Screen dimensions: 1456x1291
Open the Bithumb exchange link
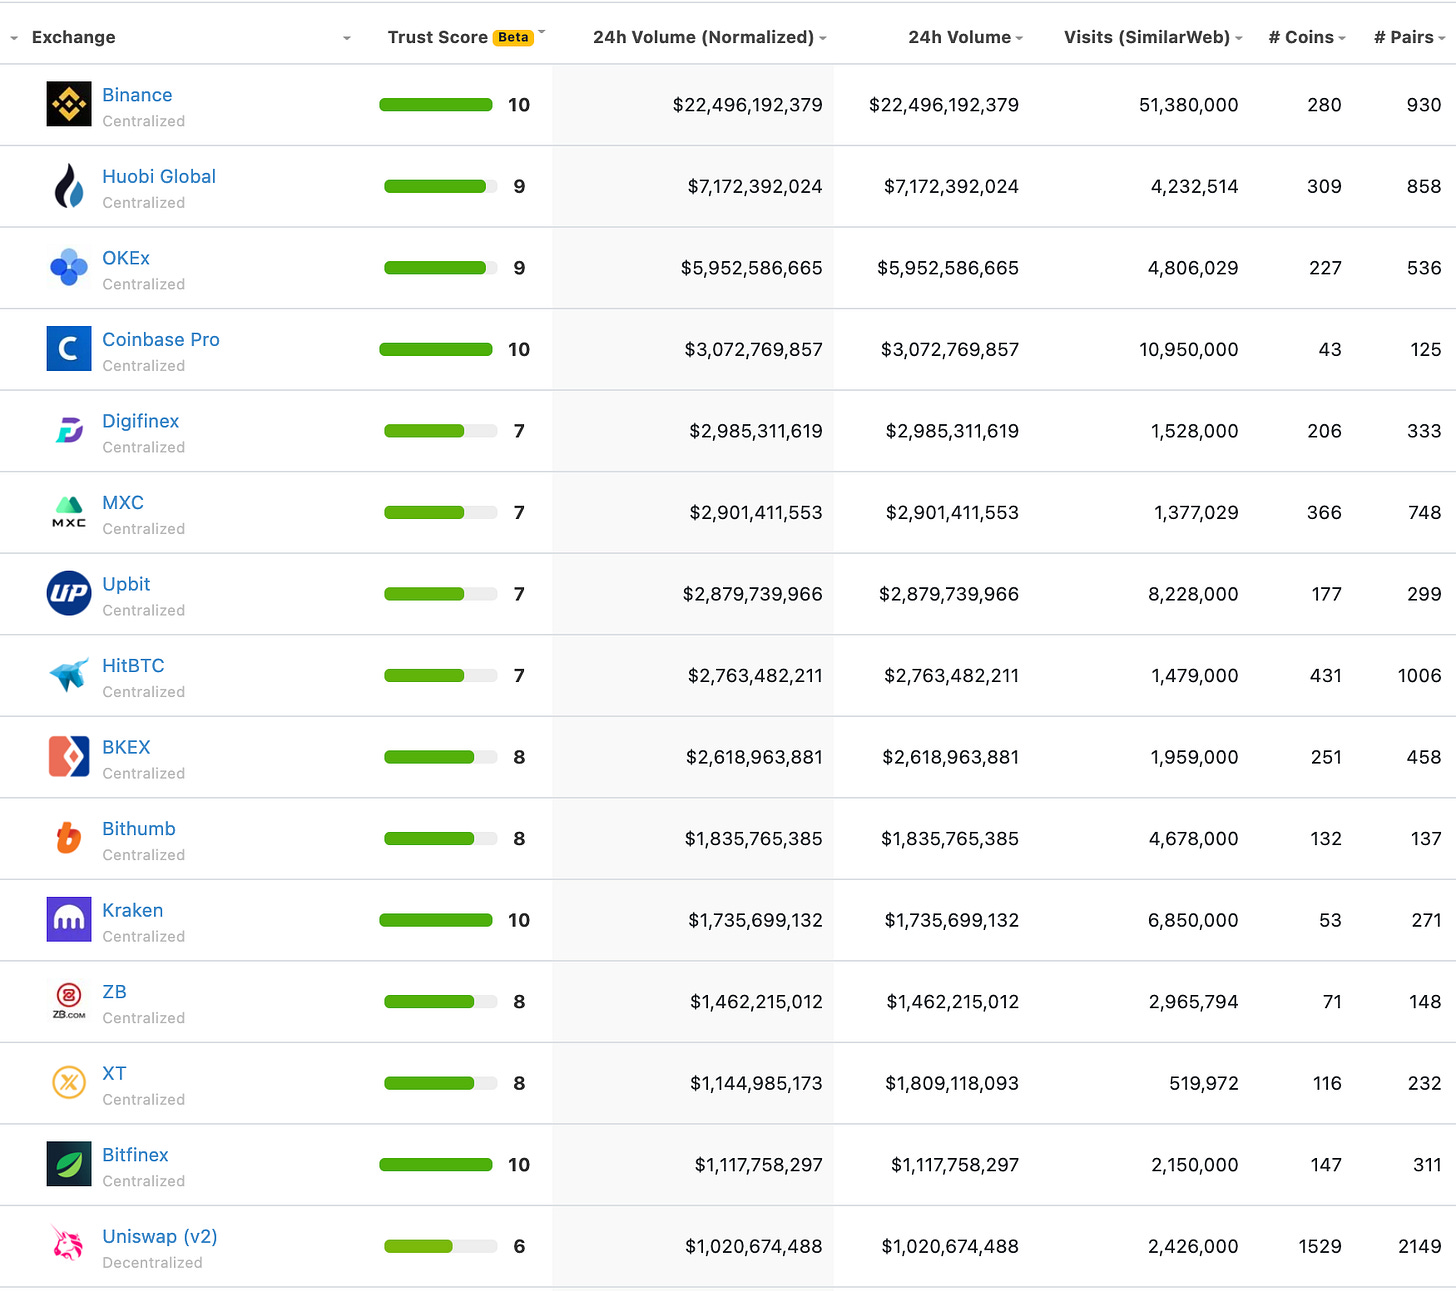tap(139, 828)
